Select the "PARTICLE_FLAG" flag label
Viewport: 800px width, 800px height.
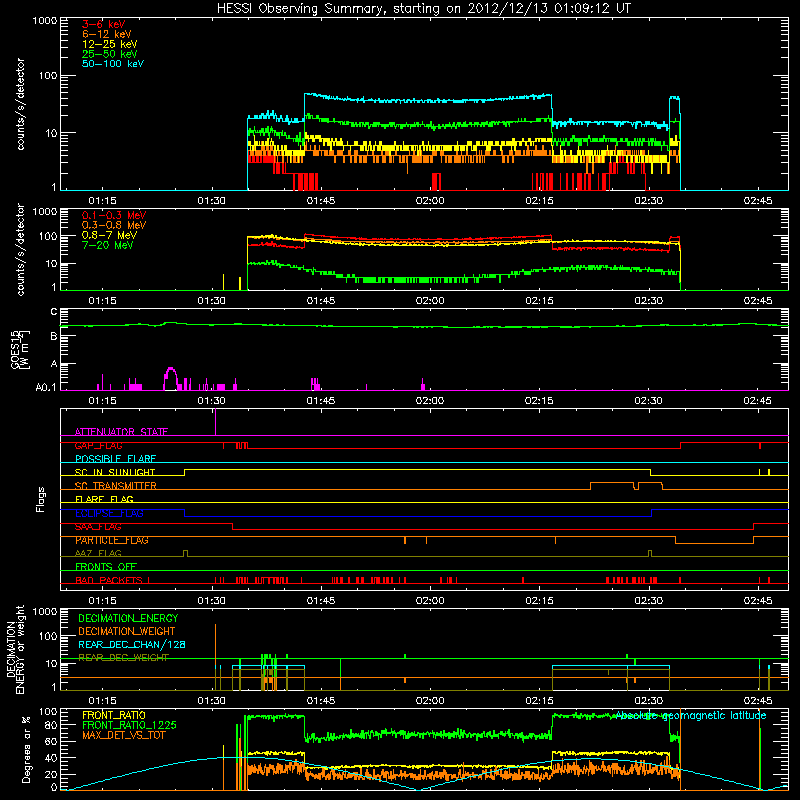point(112,540)
